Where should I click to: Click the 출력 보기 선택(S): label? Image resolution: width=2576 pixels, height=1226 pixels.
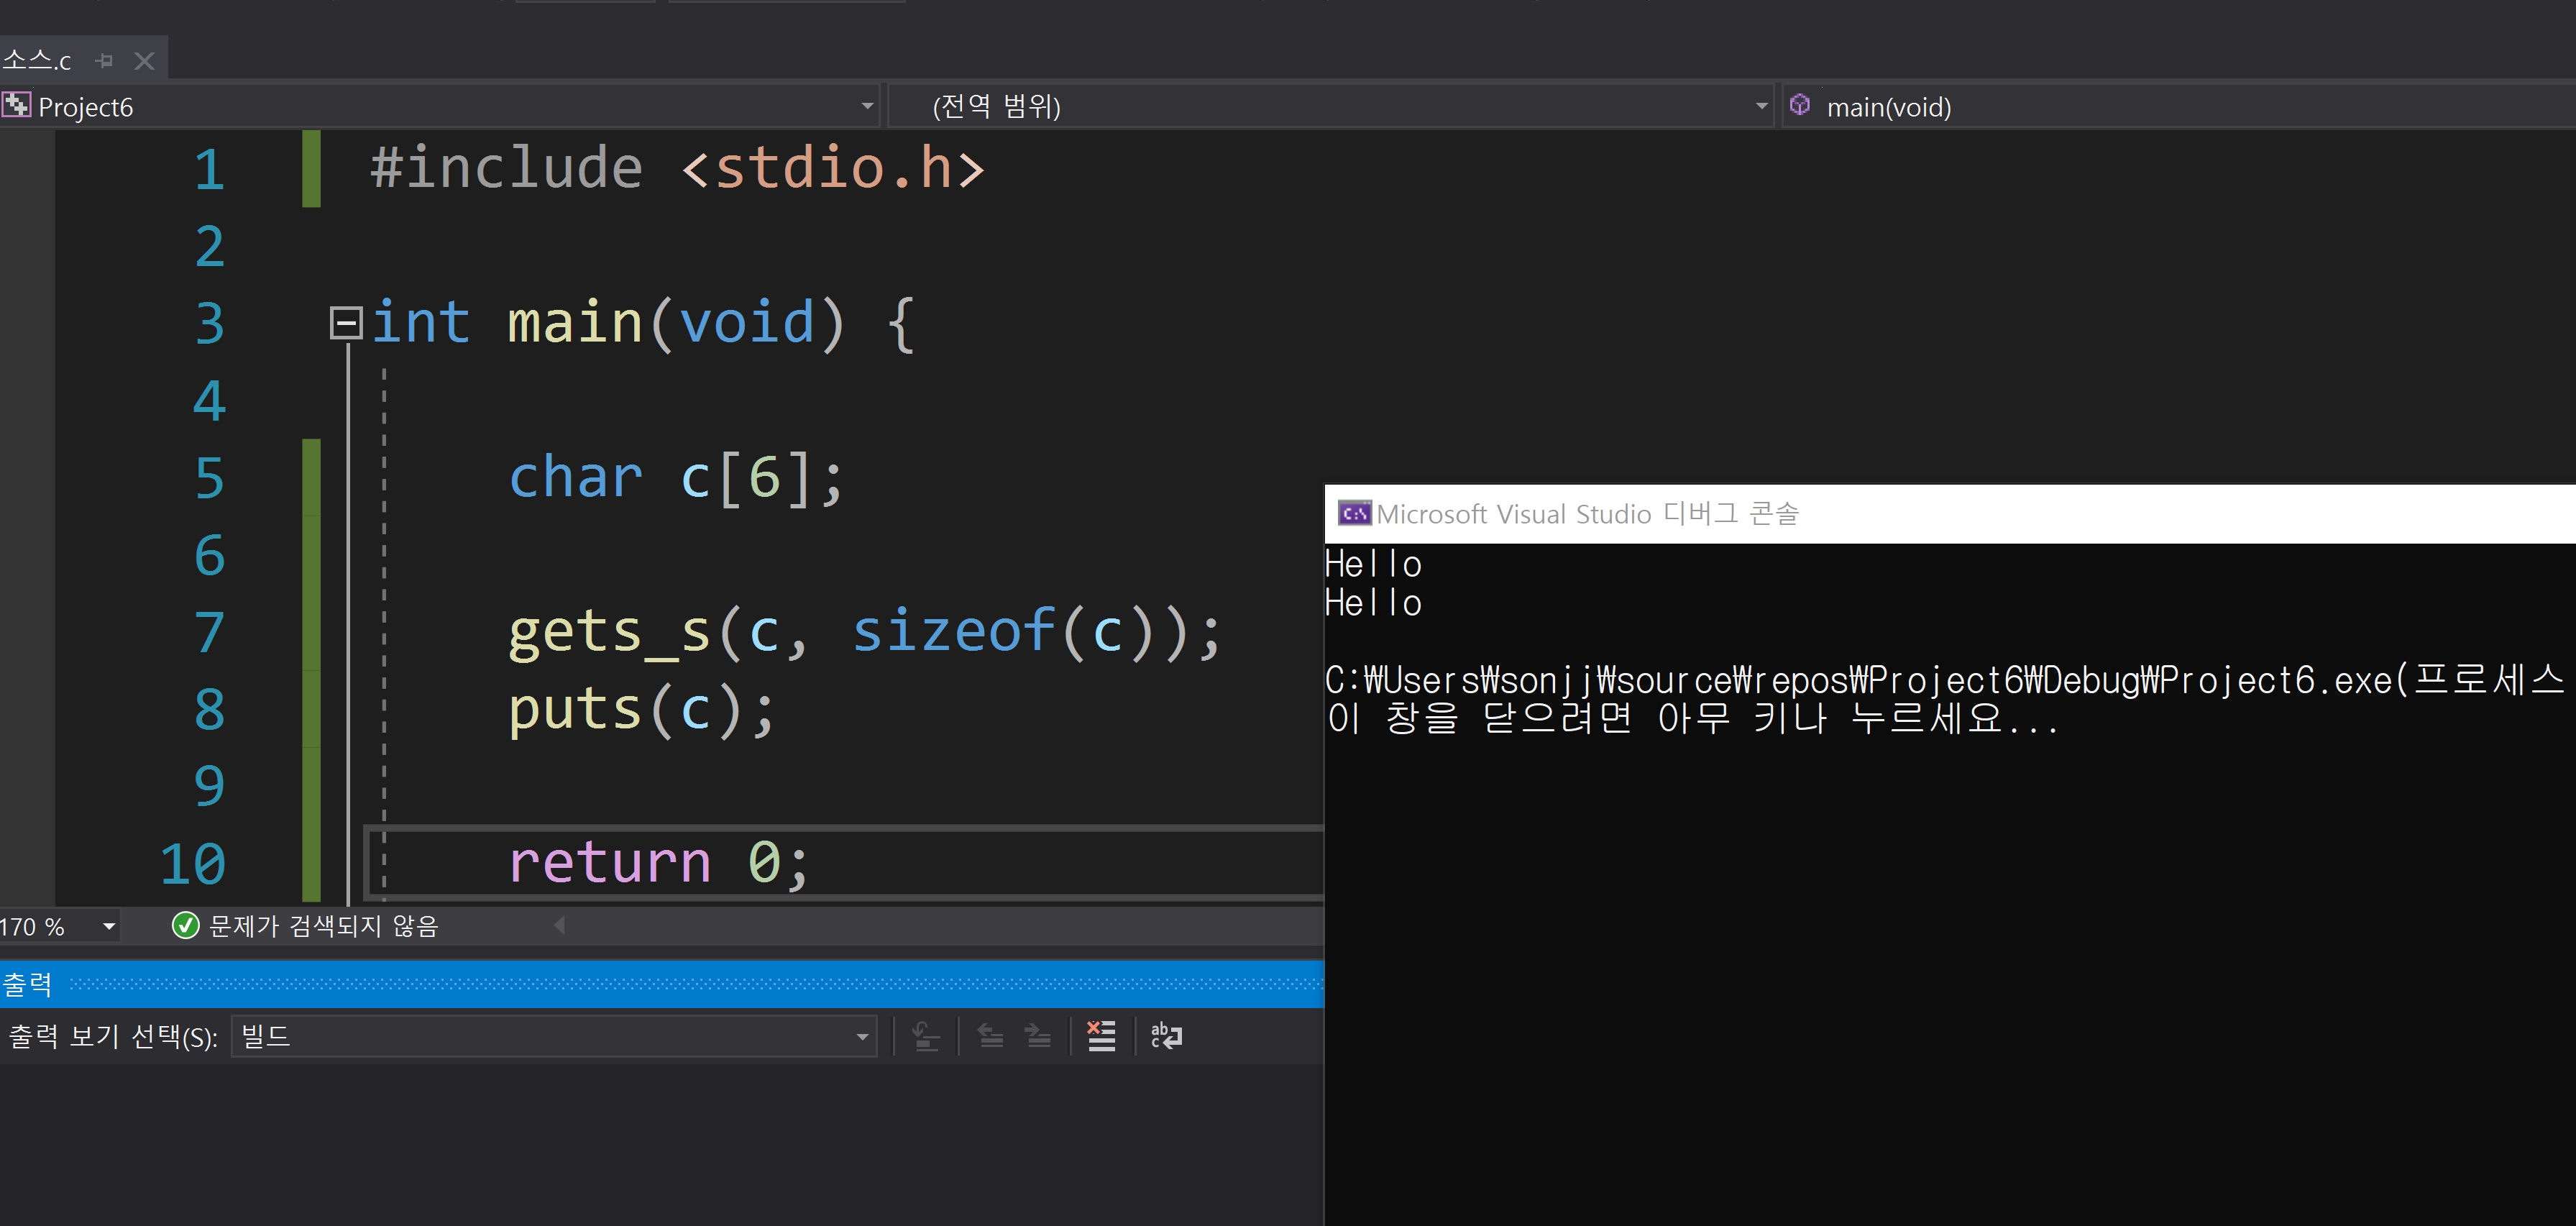click(113, 1037)
